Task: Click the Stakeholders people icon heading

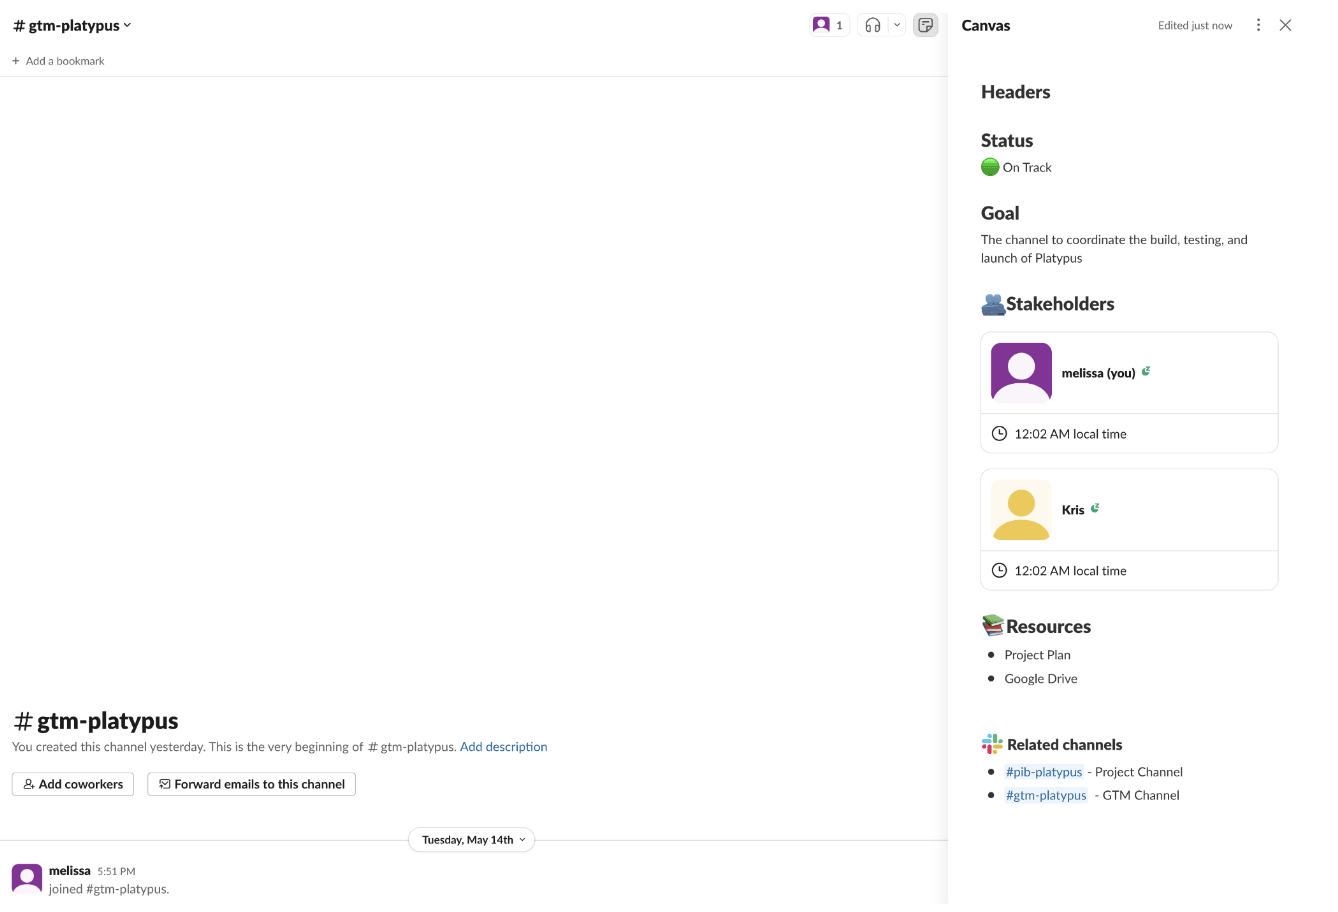Action: [x=991, y=303]
